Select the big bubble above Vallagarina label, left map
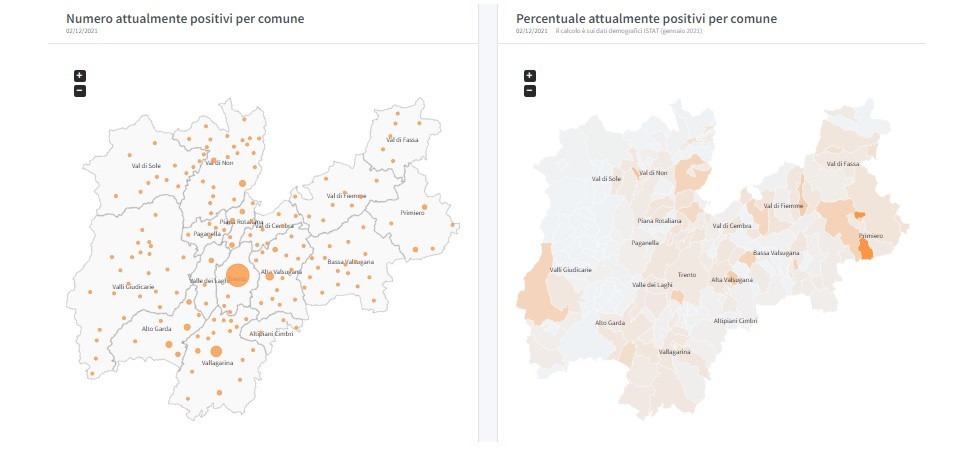The image size is (980, 450). [x=216, y=350]
